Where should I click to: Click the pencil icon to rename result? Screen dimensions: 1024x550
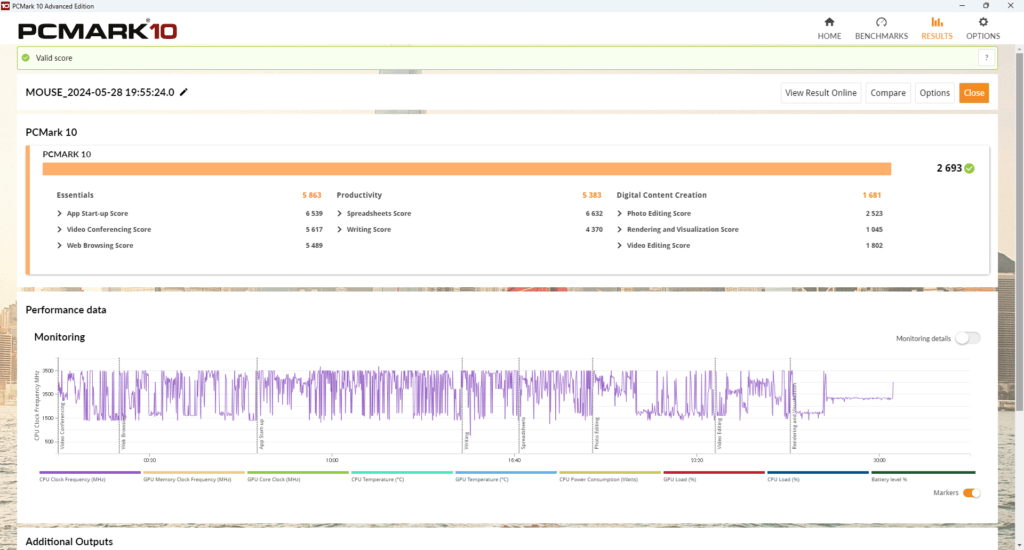(184, 92)
